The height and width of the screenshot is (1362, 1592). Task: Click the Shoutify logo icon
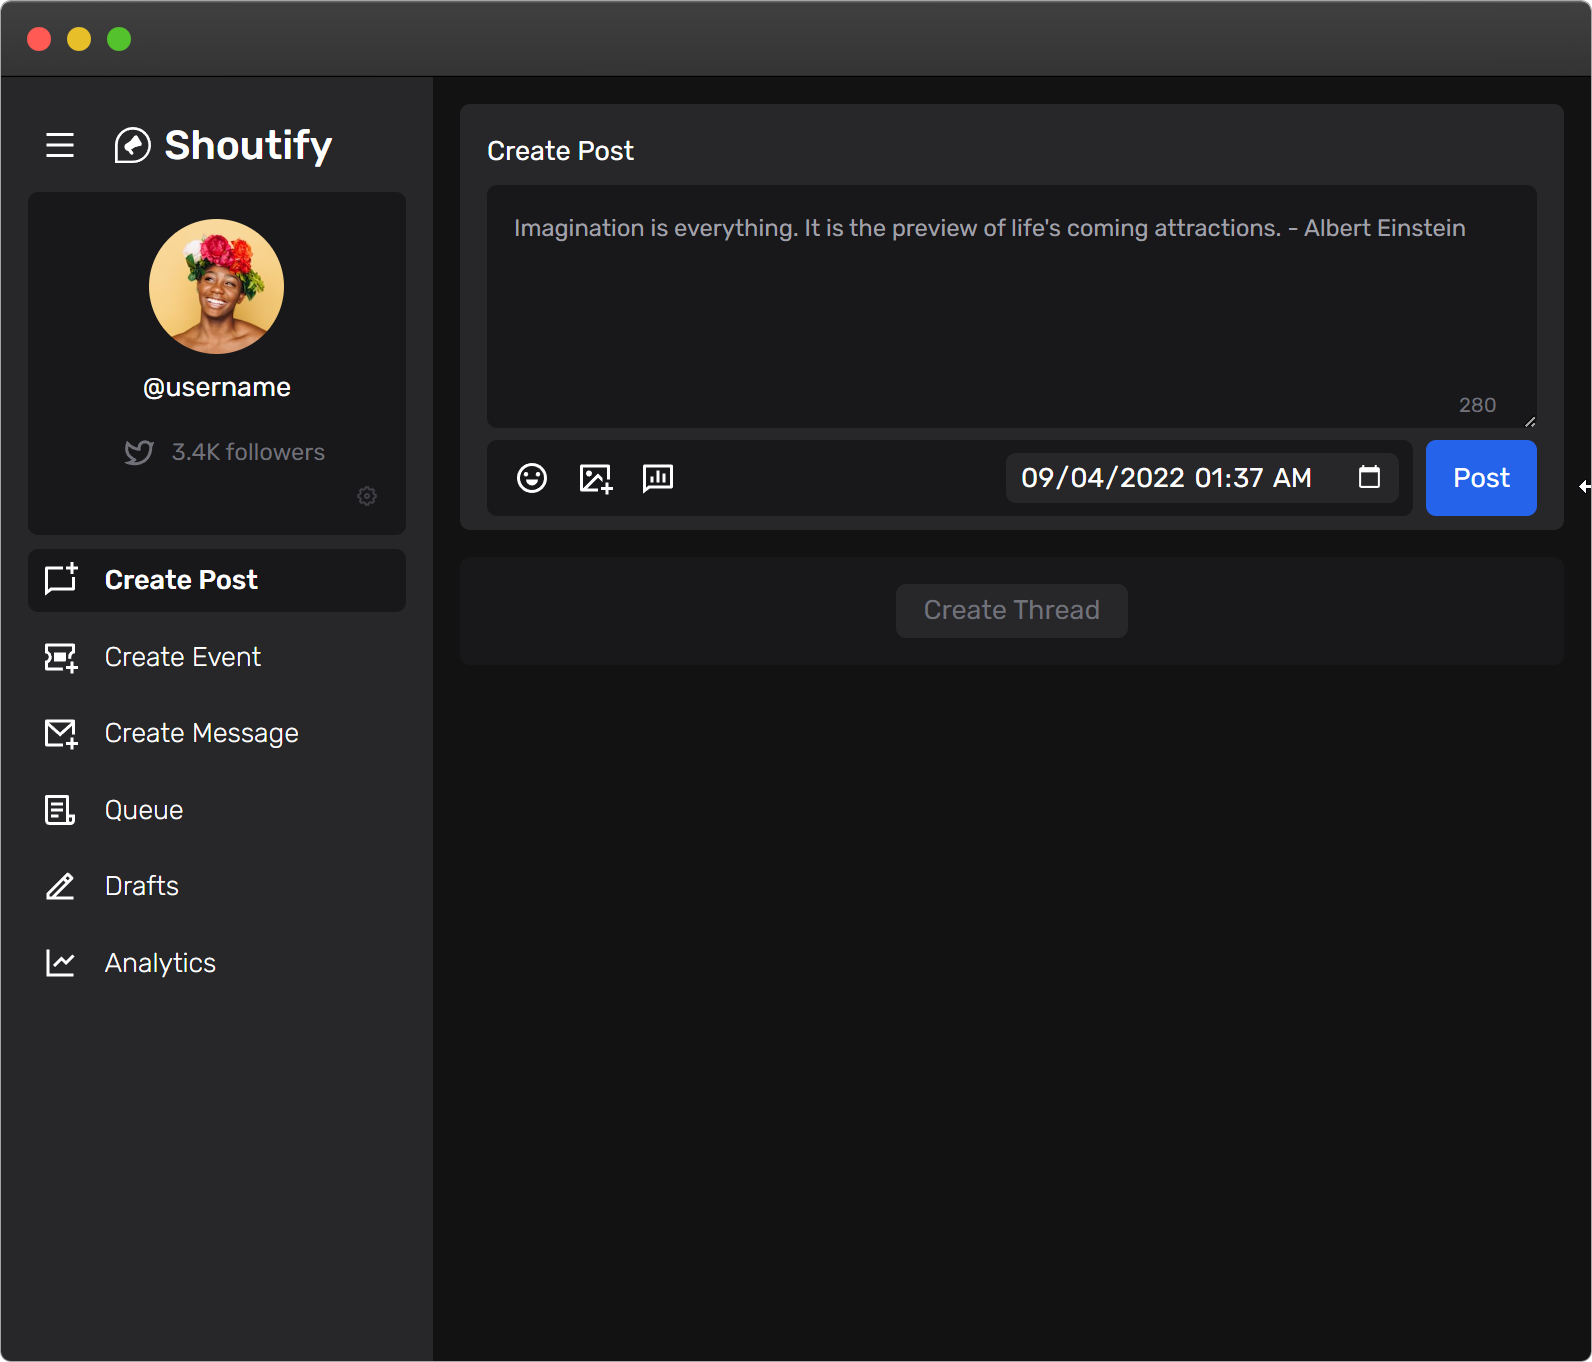click(132, 145)
